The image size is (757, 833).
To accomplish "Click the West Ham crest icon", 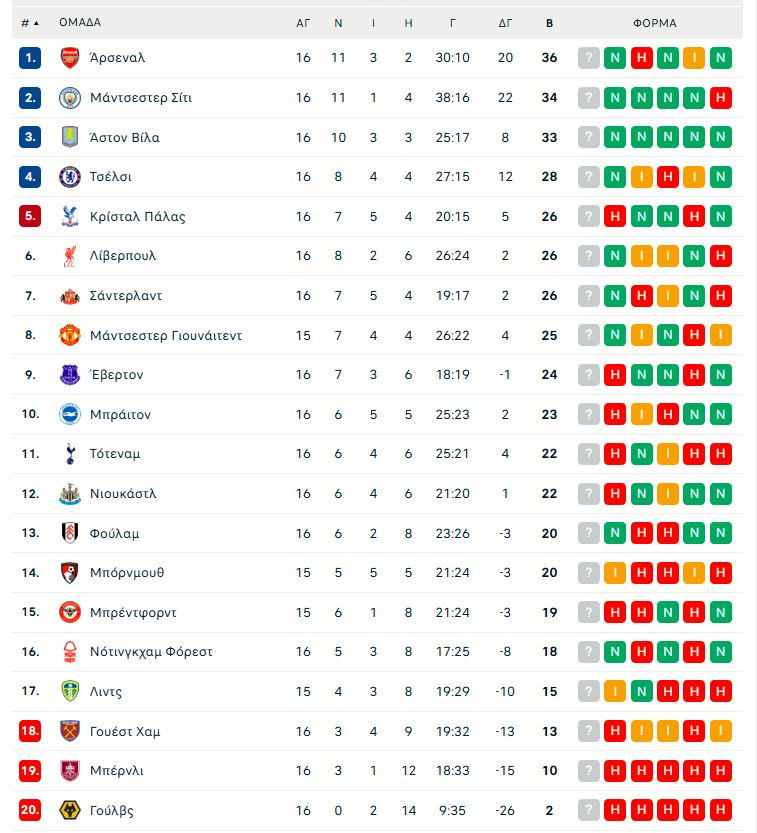I will point(69,731).
